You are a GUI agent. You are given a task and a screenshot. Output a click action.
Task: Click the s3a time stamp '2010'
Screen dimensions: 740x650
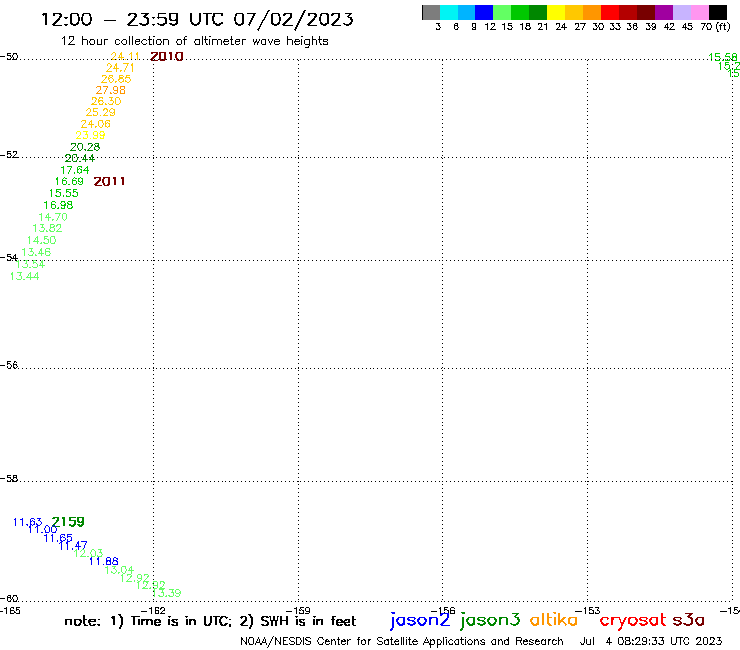(167, 57)
